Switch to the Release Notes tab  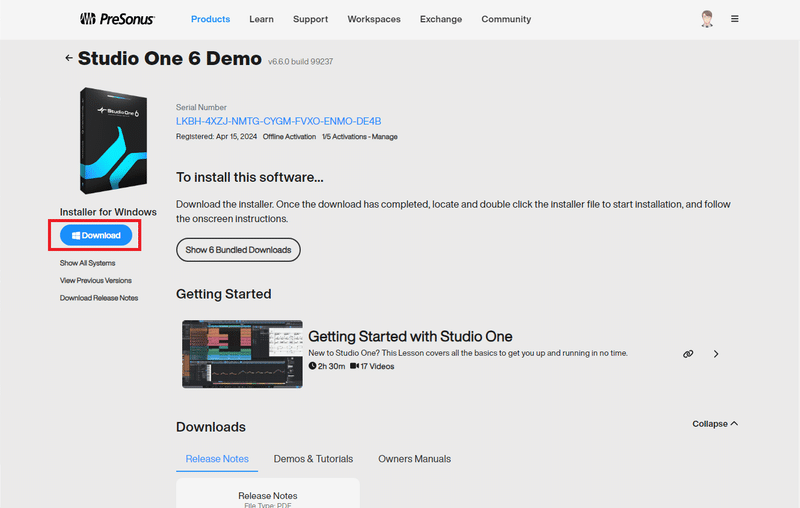coord(217,459)
